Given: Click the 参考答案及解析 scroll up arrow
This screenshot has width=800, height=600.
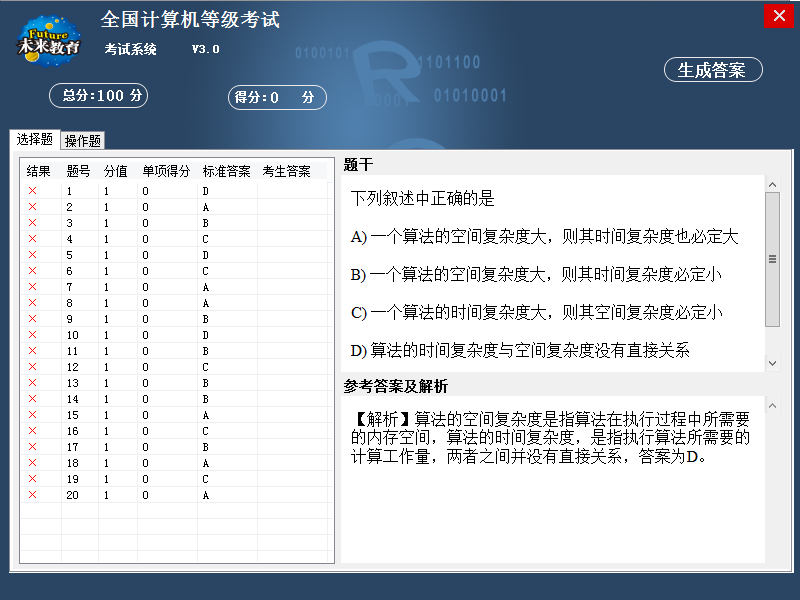Looking at the screenshot, I should click(x=772, y=406).
